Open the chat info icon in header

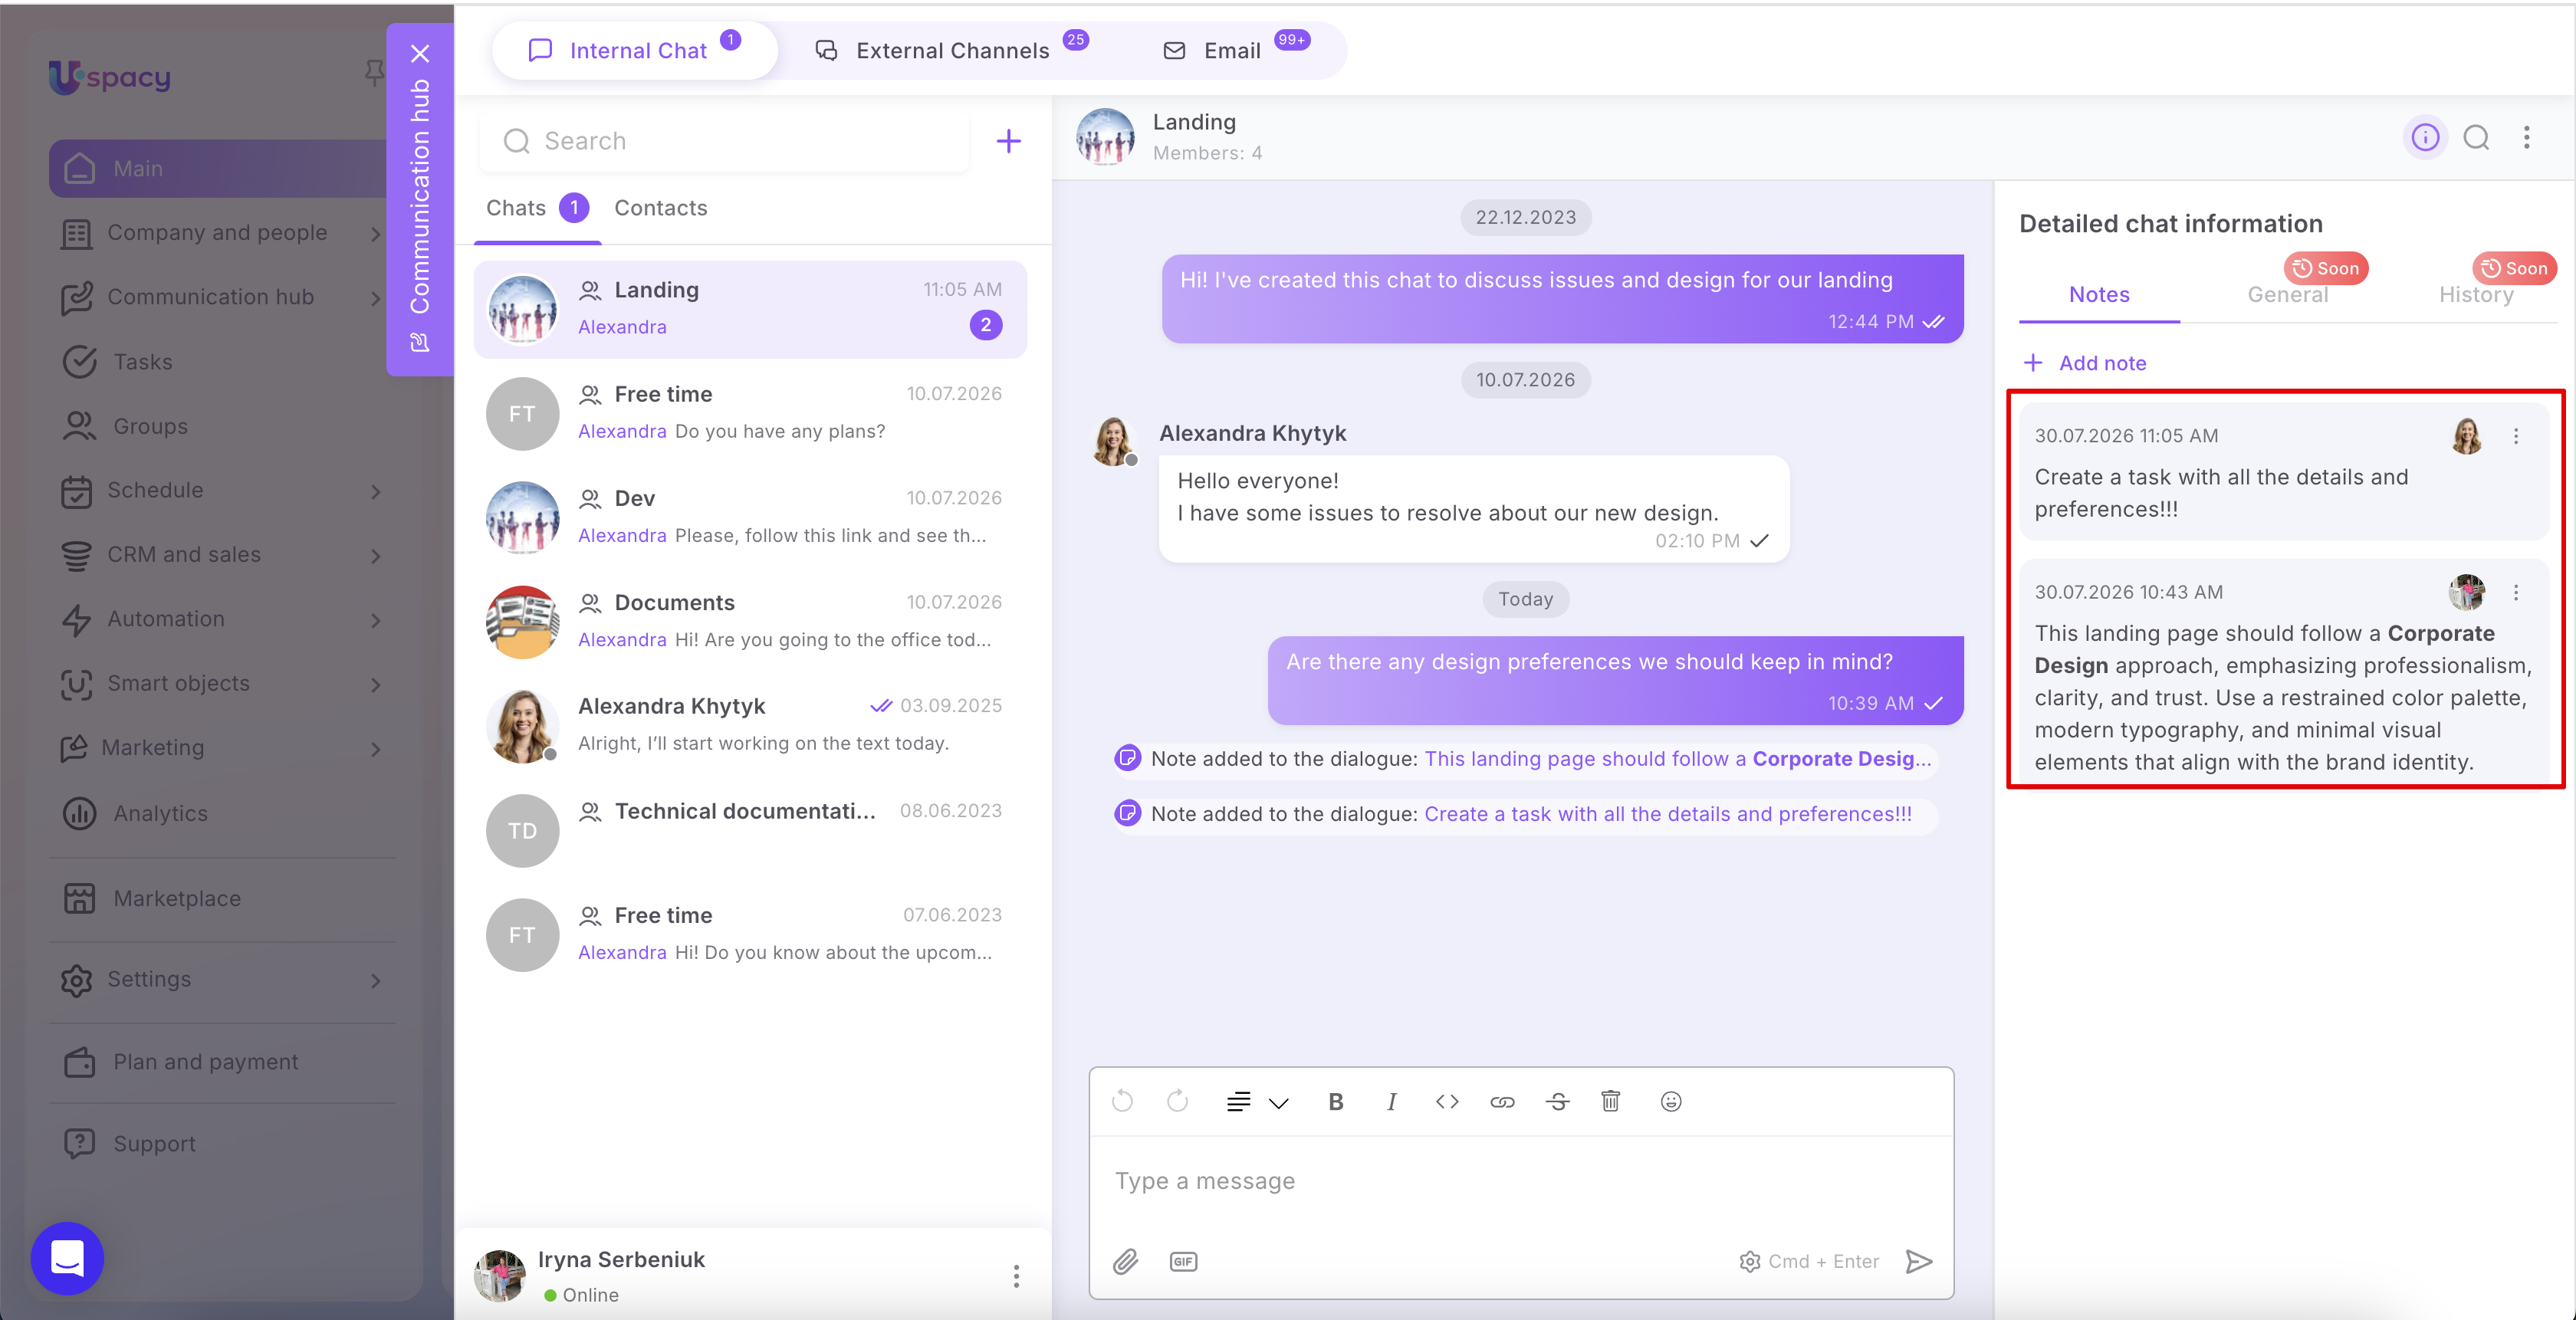point(2425,137)
